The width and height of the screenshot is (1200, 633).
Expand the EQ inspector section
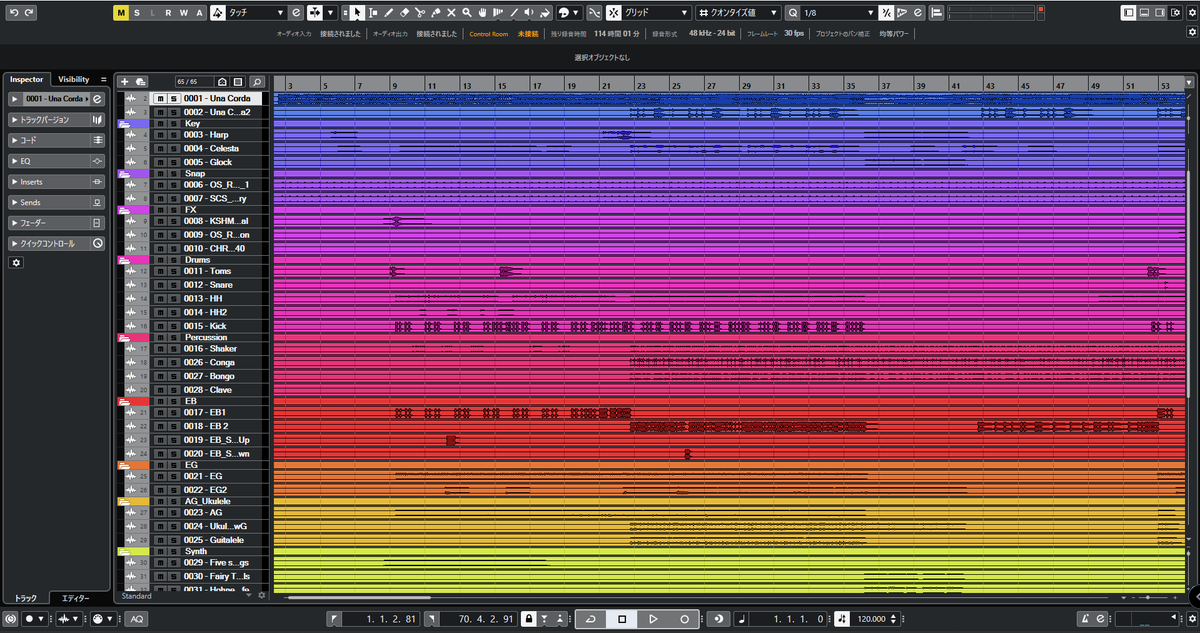click(56, 161)
